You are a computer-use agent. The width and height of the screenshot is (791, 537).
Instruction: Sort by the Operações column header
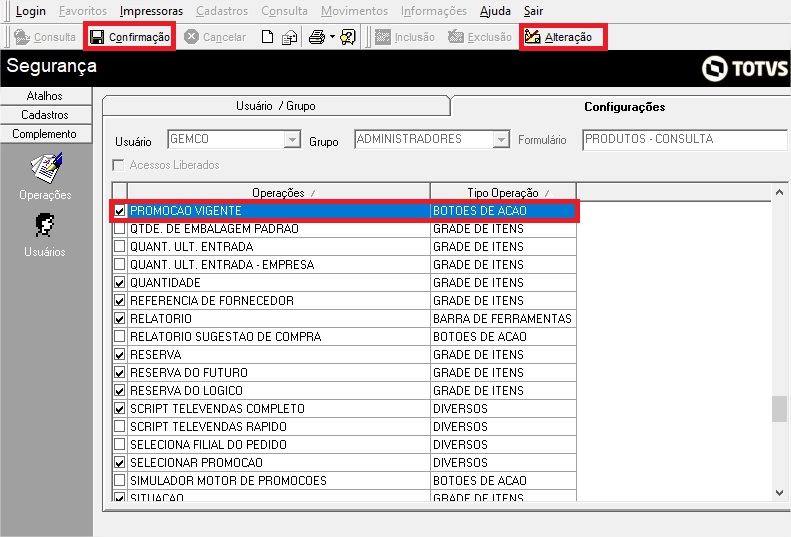coord(278,192)
